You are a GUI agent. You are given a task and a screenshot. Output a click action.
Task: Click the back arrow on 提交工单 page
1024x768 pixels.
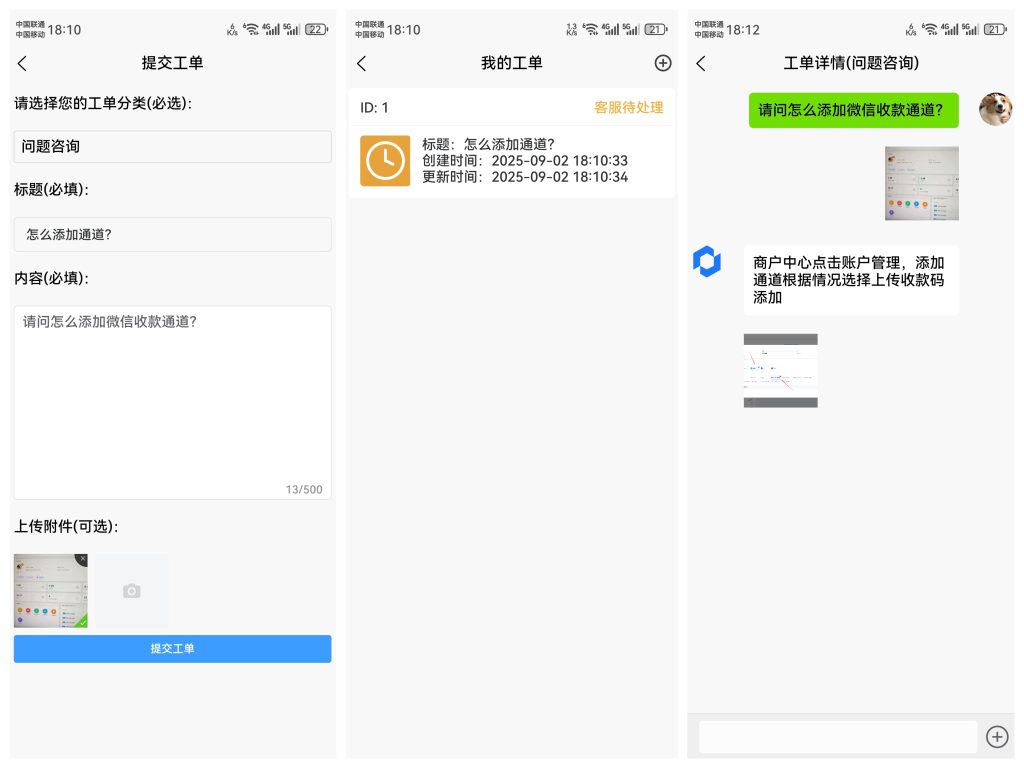pyautogui.click(x=22, y=62)
